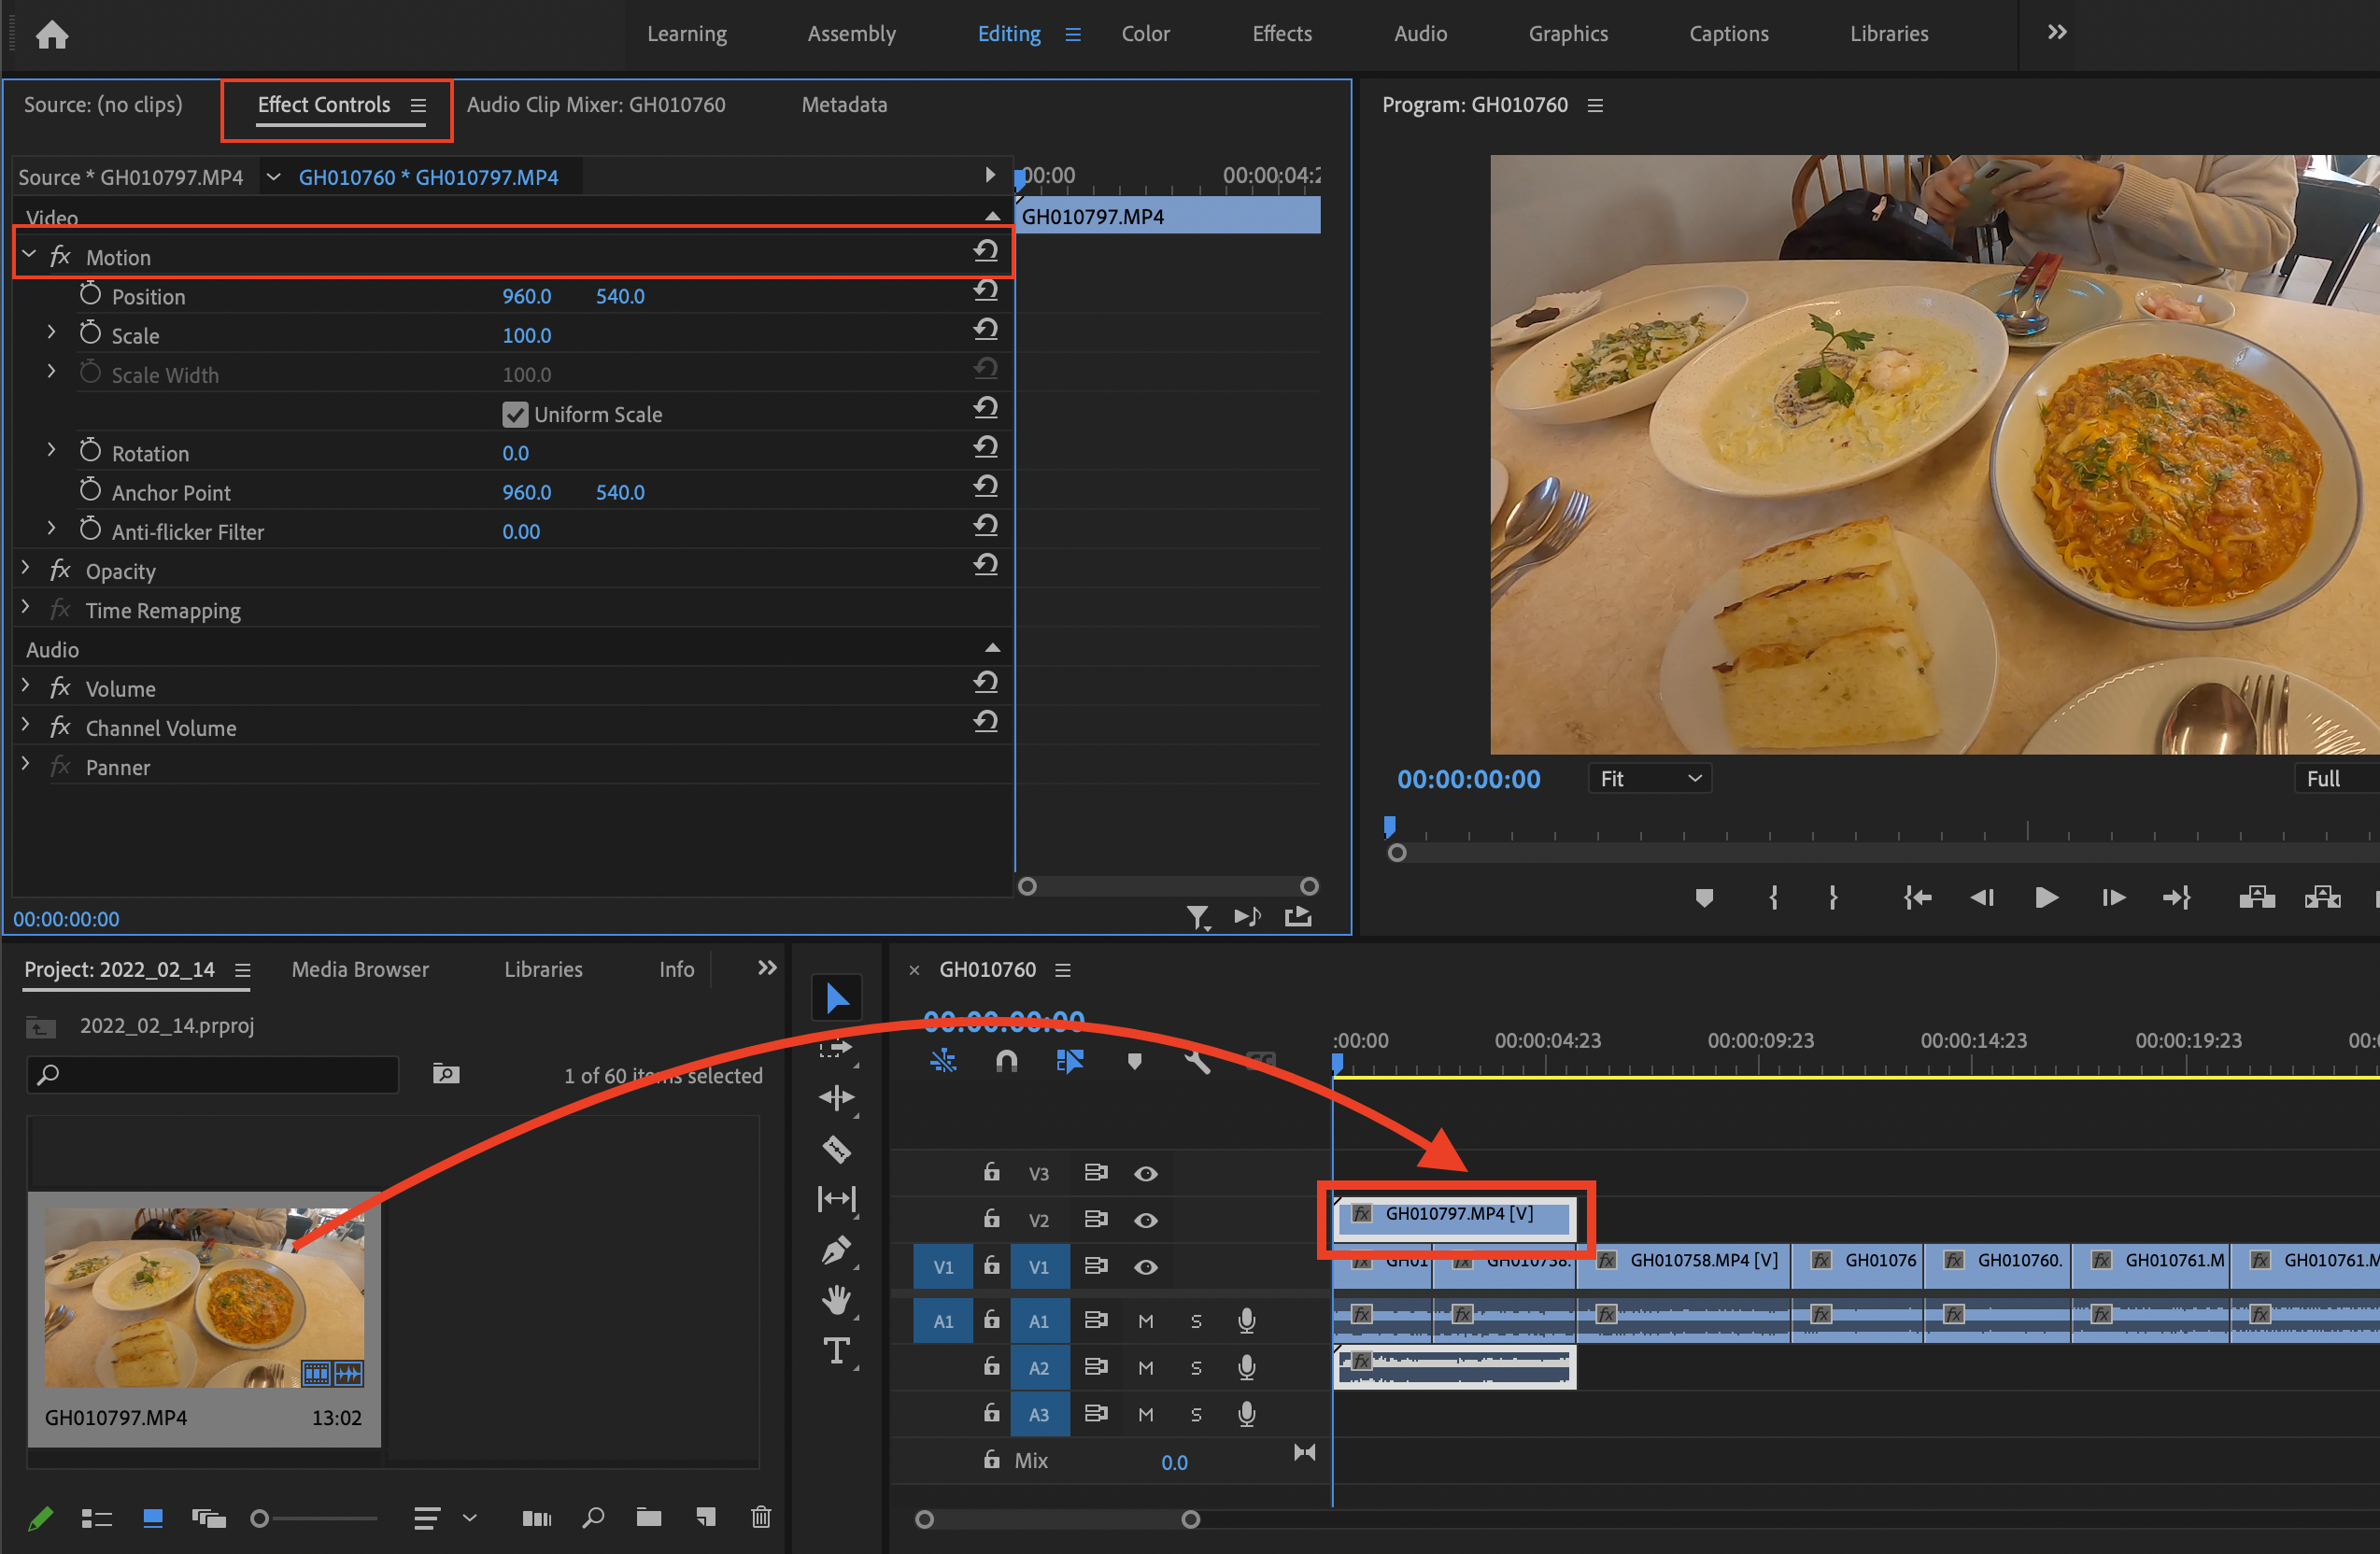This screenshot has height=1554, width=2380.
Task: Switch to the Color workspace
Action: 1144,34
